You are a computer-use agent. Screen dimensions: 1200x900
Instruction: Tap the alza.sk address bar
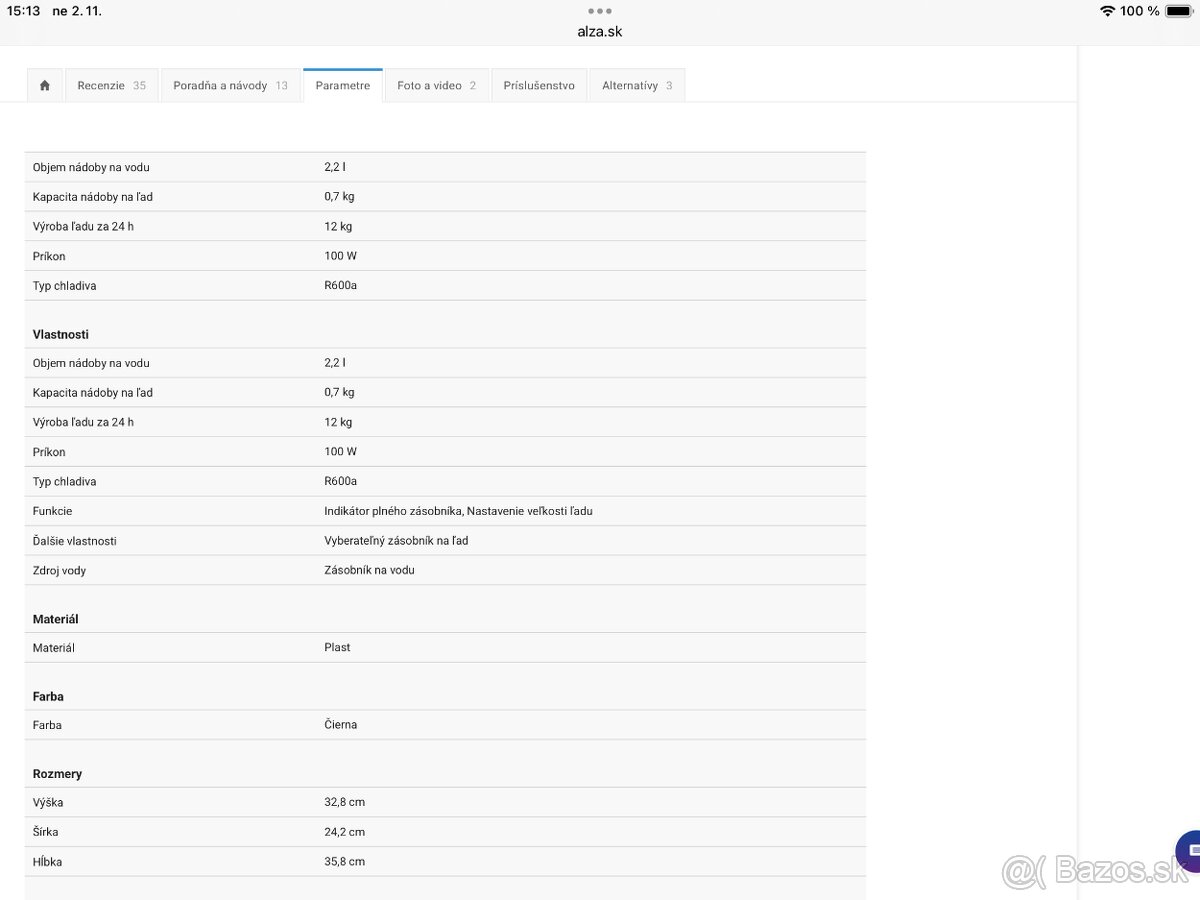(599, 31)
